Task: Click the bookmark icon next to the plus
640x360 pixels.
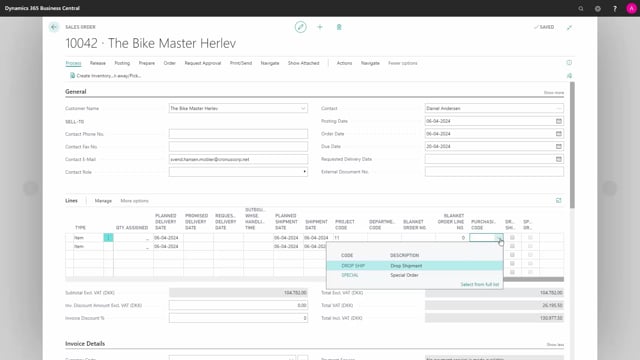Action: pos(339,27)
